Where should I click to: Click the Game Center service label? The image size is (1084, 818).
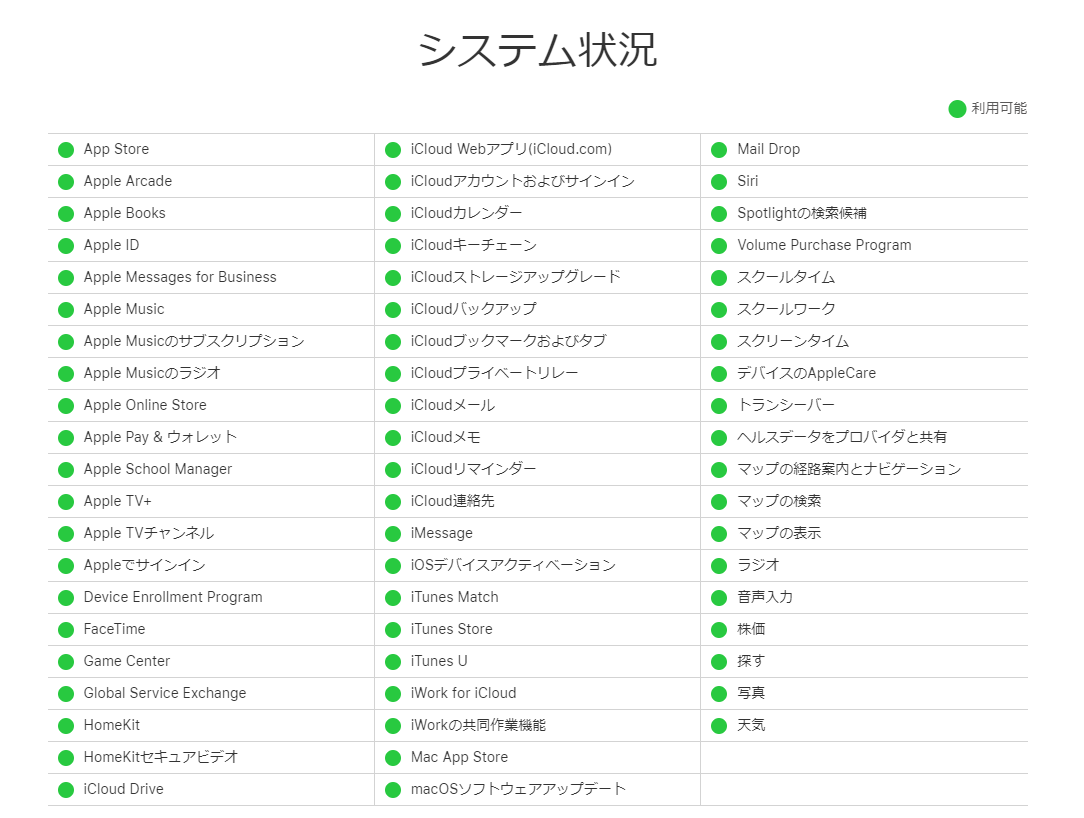tap(126, 661)
